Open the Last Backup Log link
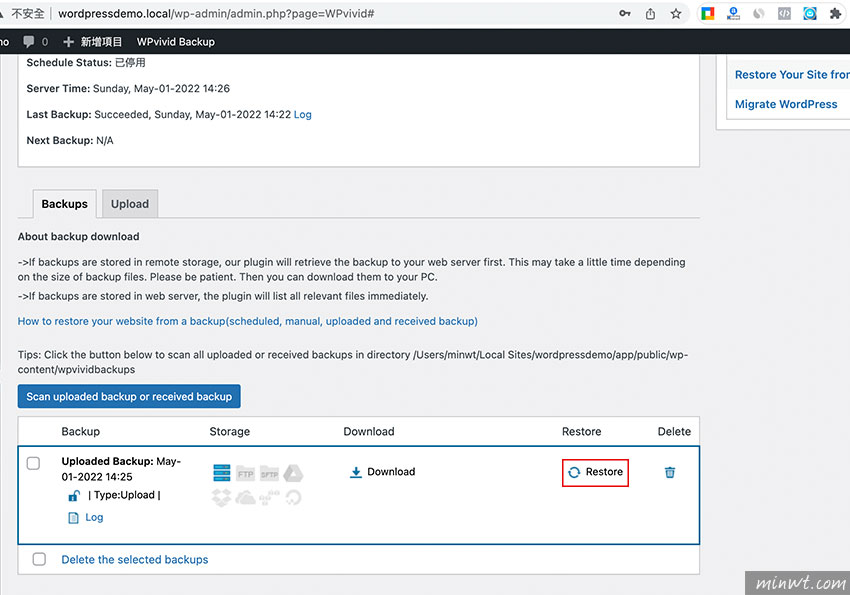This screenshot has width=850, height=595. [302, 114]
